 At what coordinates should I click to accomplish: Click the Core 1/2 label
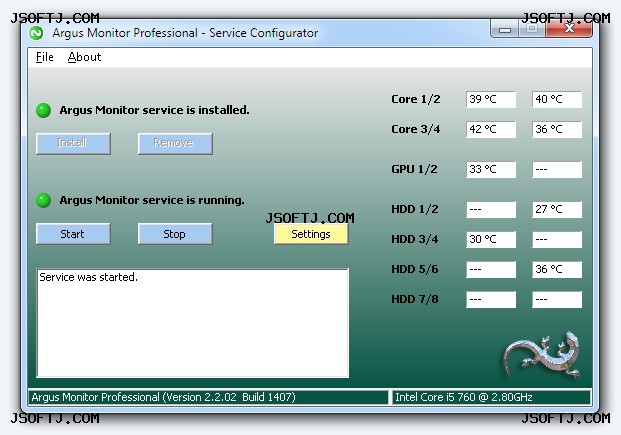[x=415, y=99]
